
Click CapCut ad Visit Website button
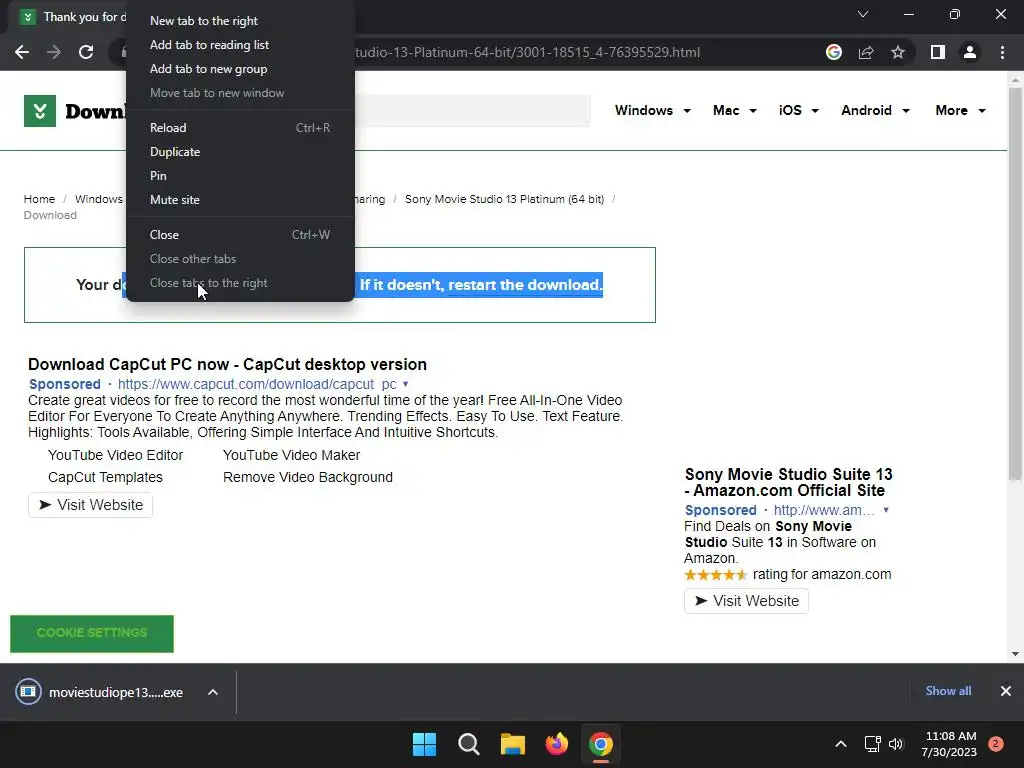tap(90, 505)
